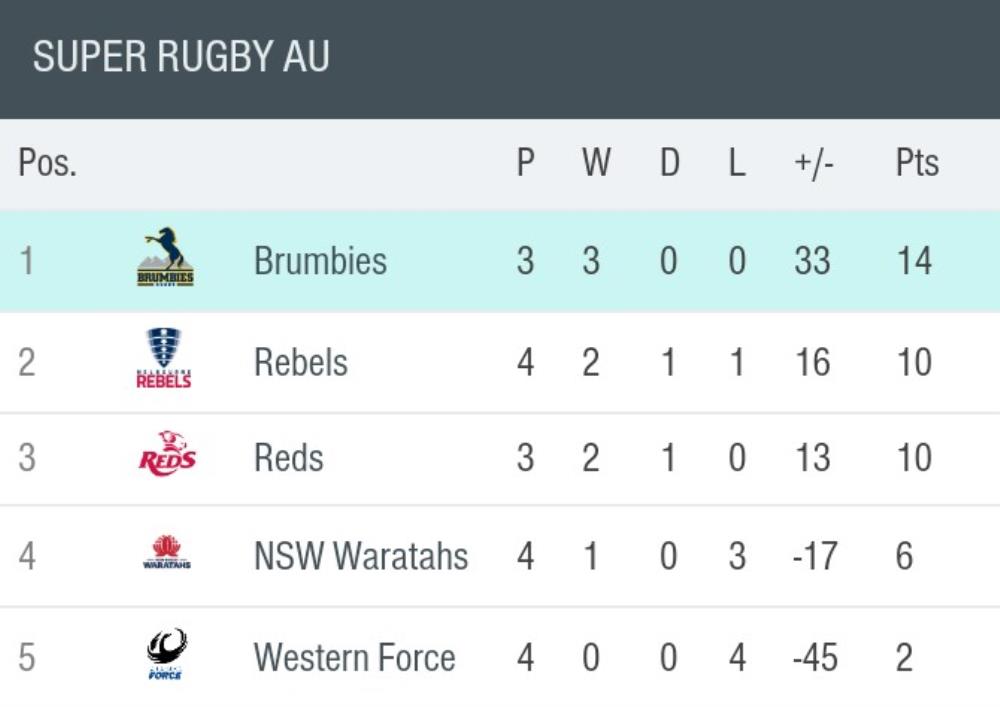
Task: Open the Rebels team name link
Action: (300, 362)
